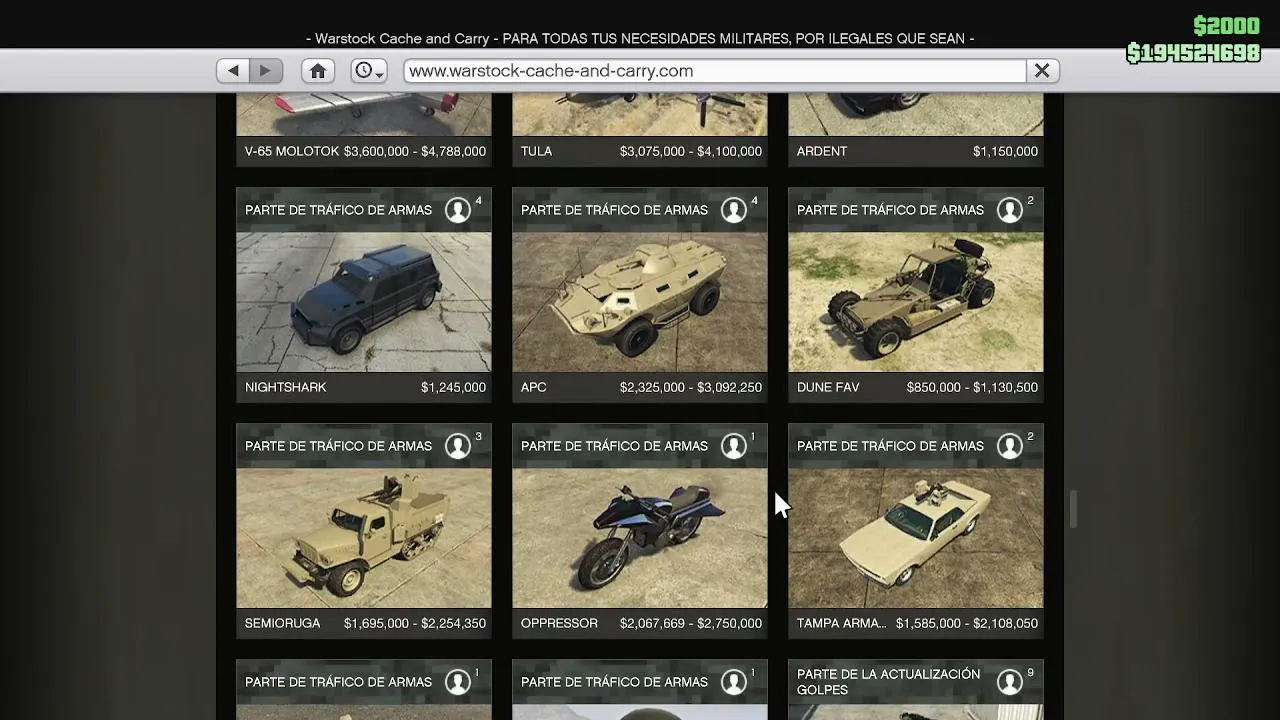Select the V-65 MOLOTOK listing name
Viewport: 1280px width, 720px height.
tap(290, 151)
